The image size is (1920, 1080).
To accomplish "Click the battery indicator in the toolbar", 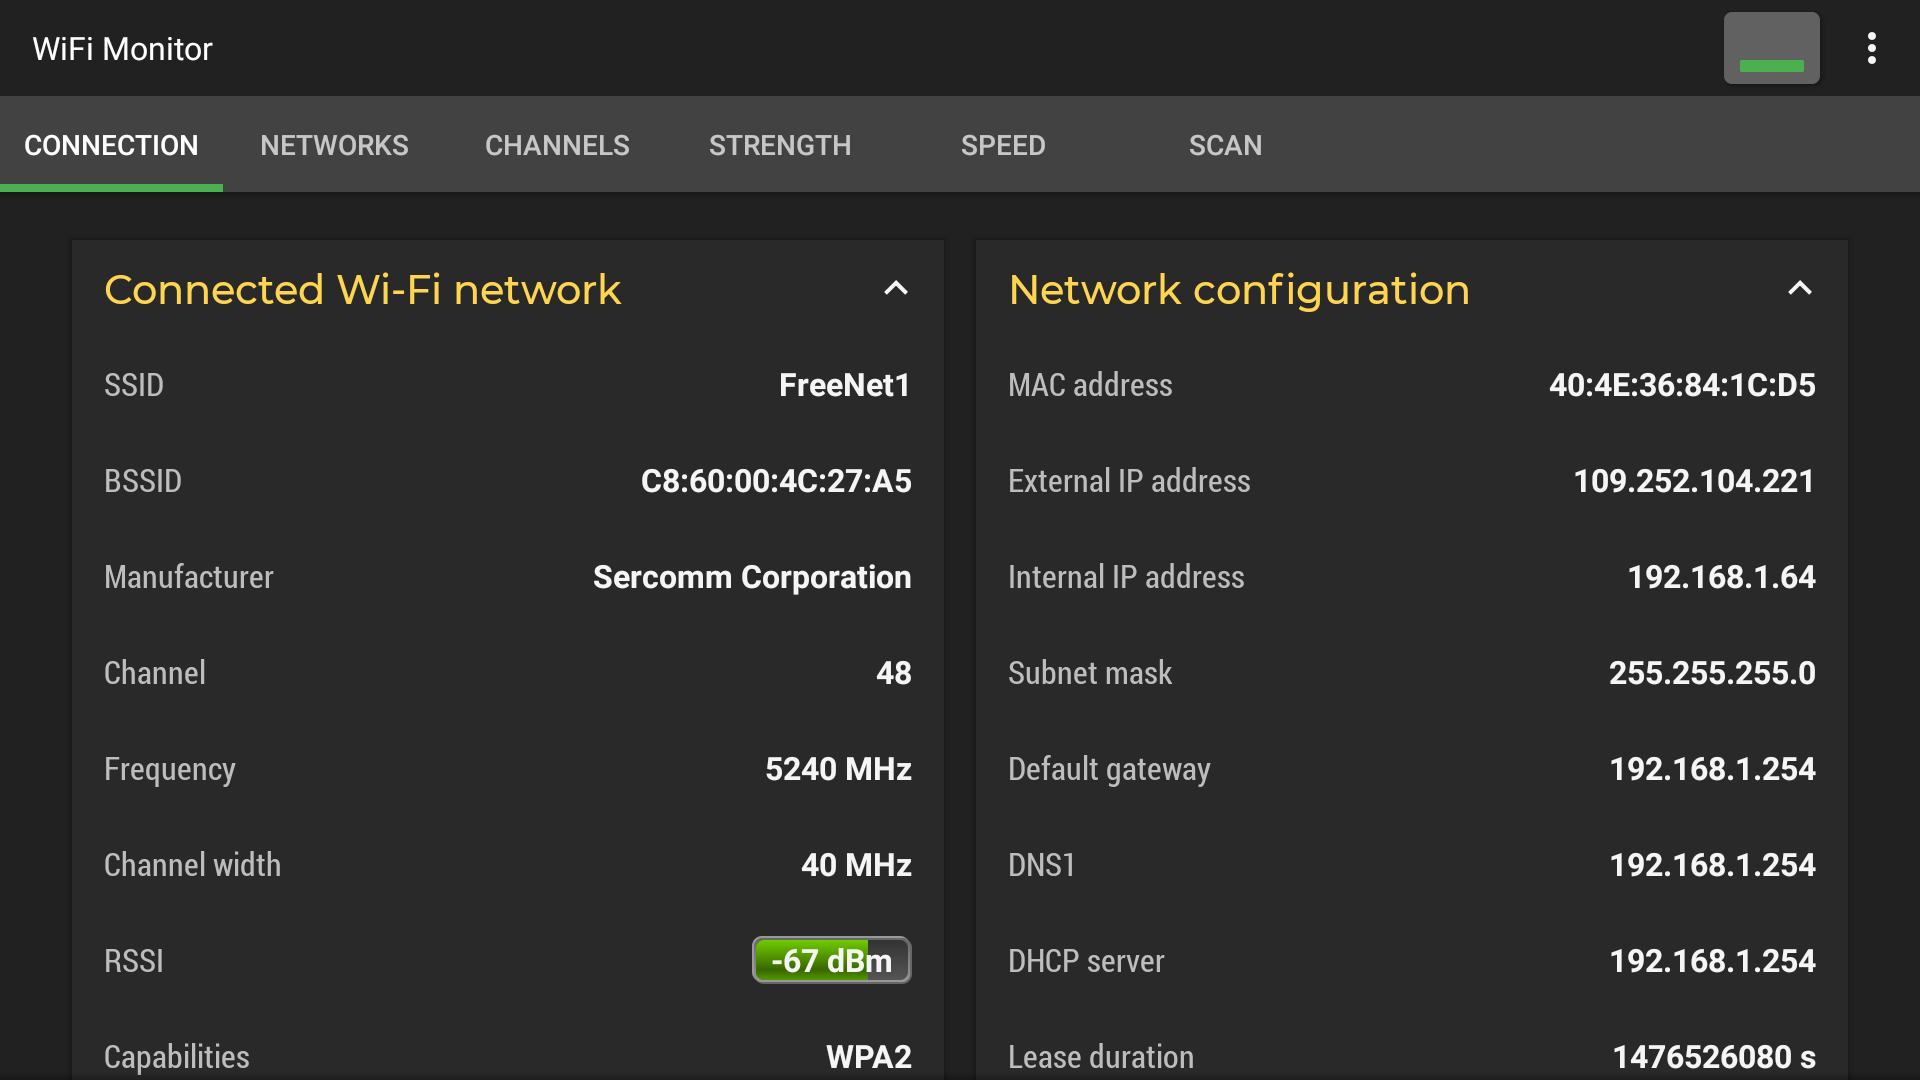I will pyautogui.click(x=1771, y=47).
